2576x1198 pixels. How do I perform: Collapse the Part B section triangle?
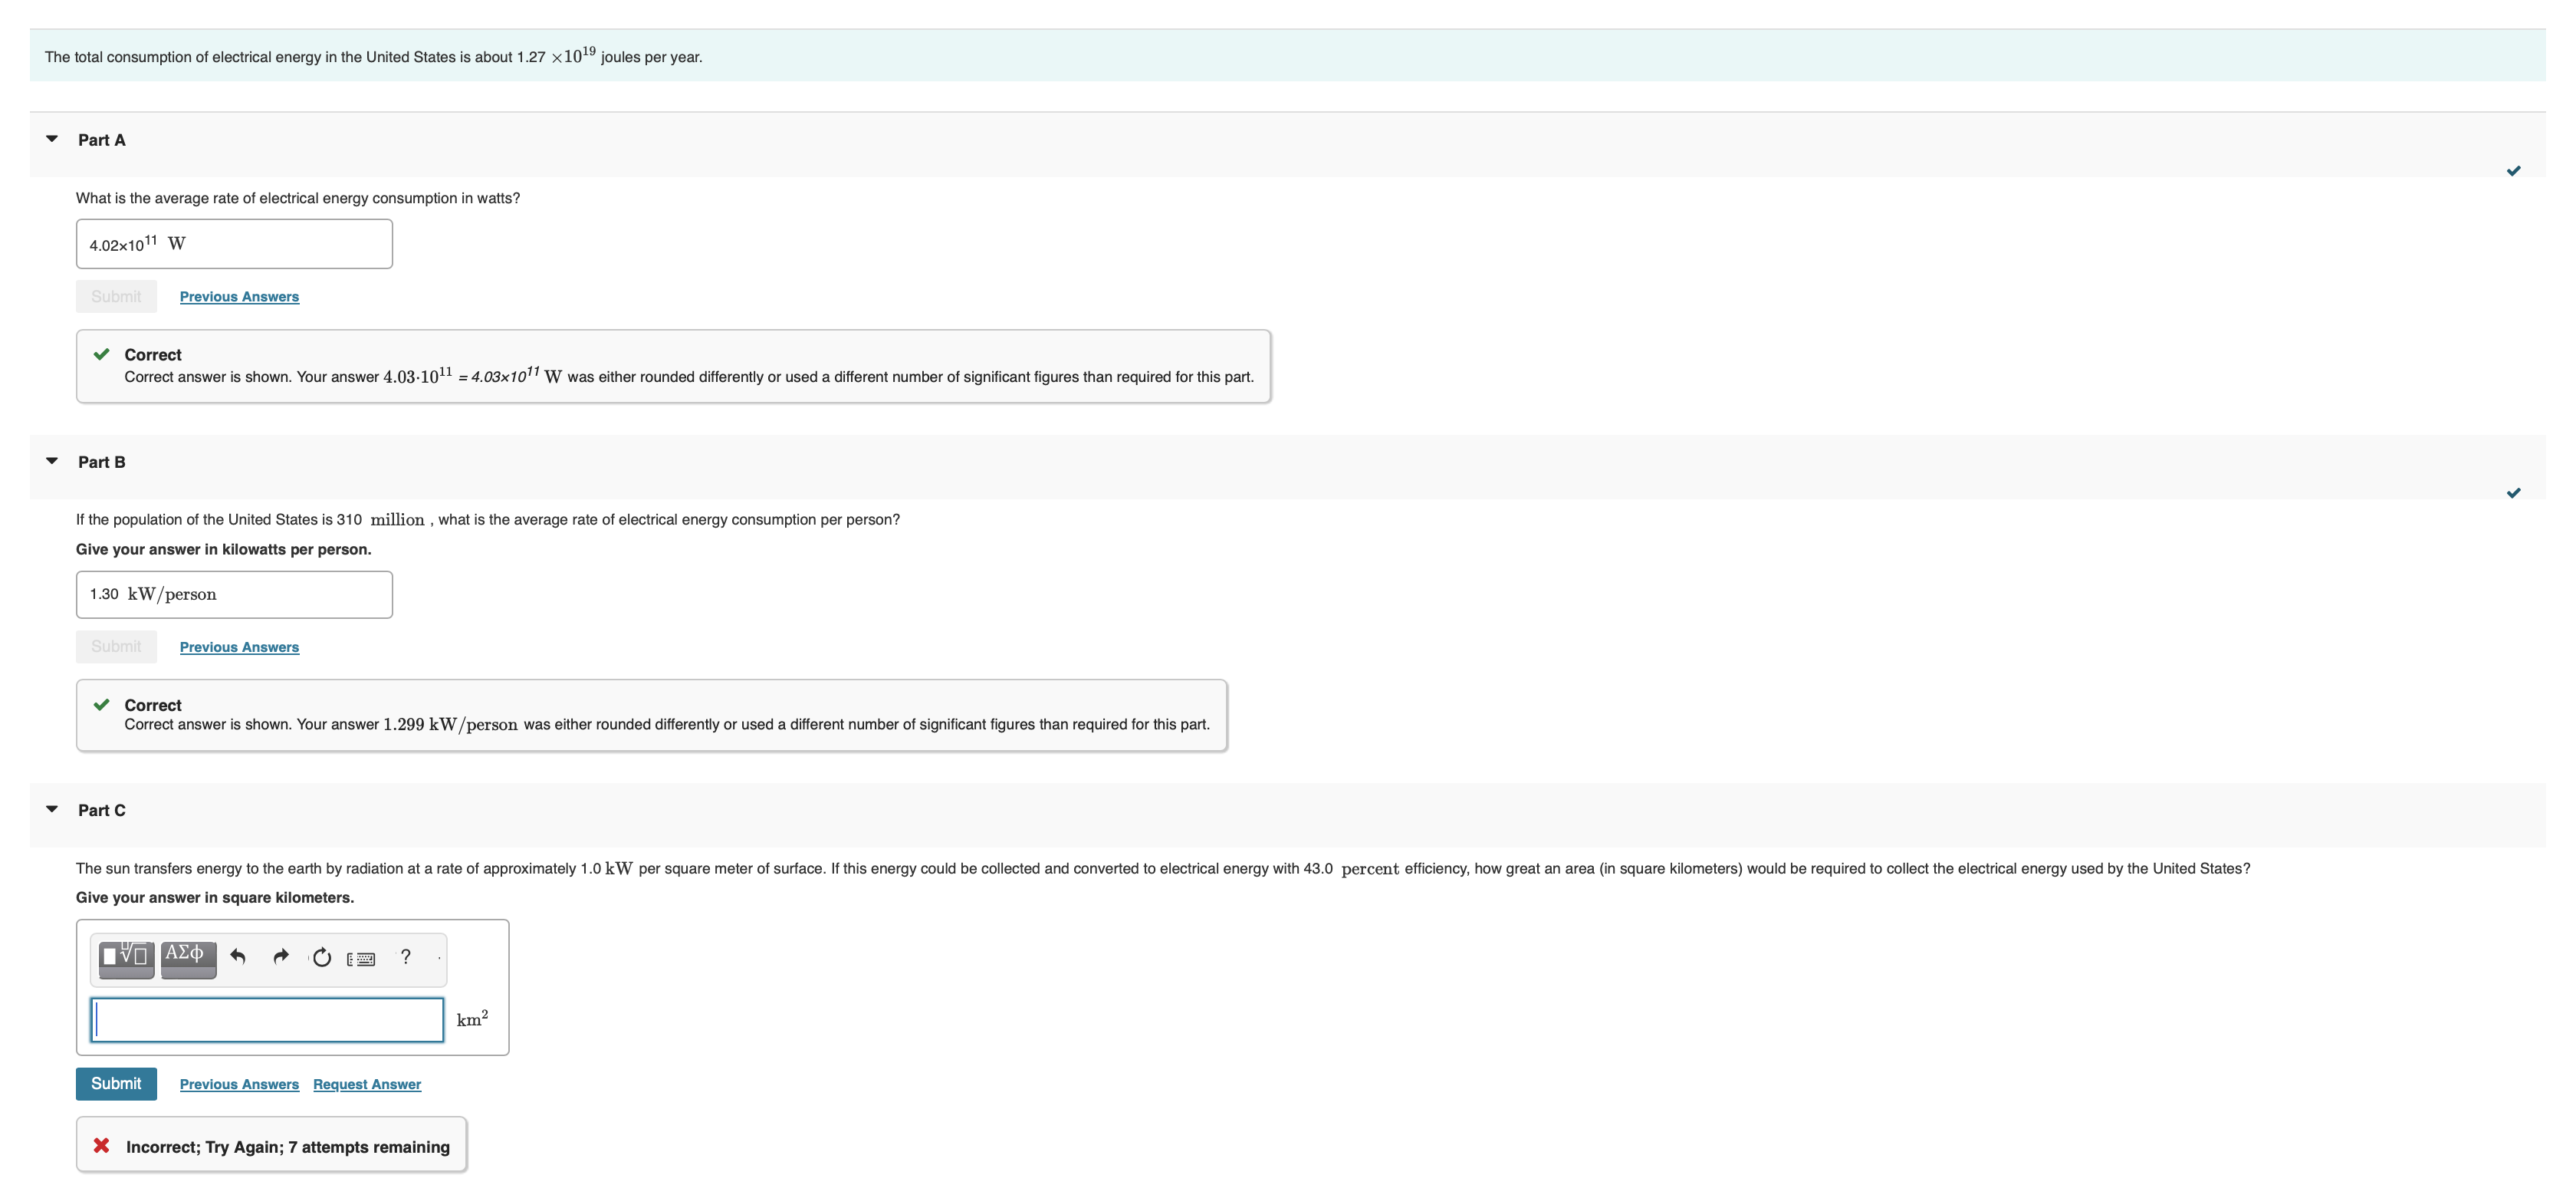(52, 461)
